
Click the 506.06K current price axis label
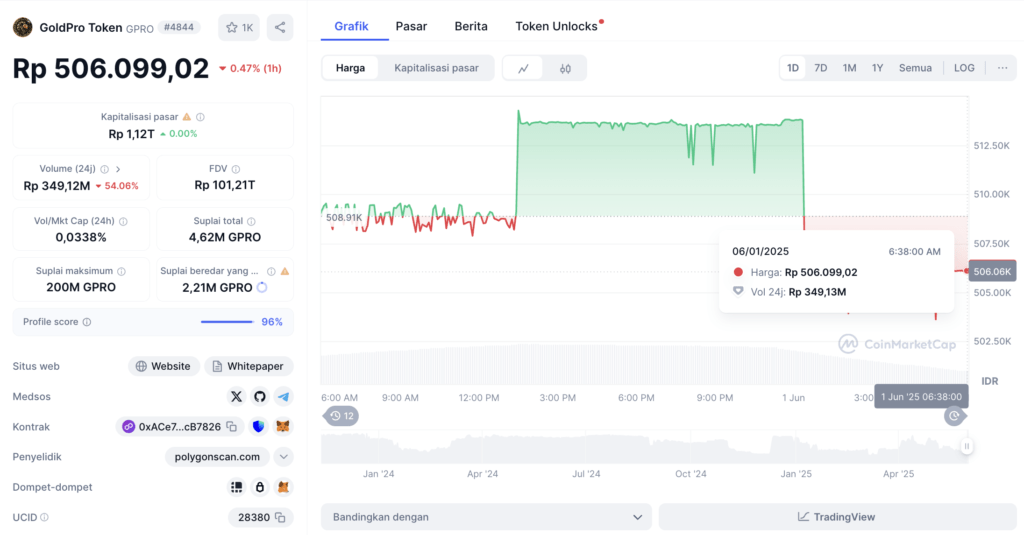coord(991,271)
